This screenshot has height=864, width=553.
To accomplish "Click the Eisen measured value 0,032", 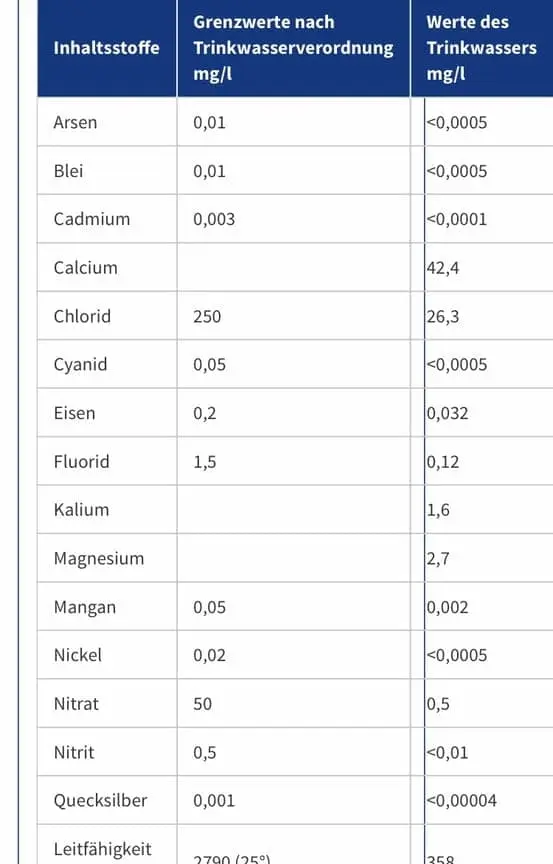I will (x=447, y=413).
